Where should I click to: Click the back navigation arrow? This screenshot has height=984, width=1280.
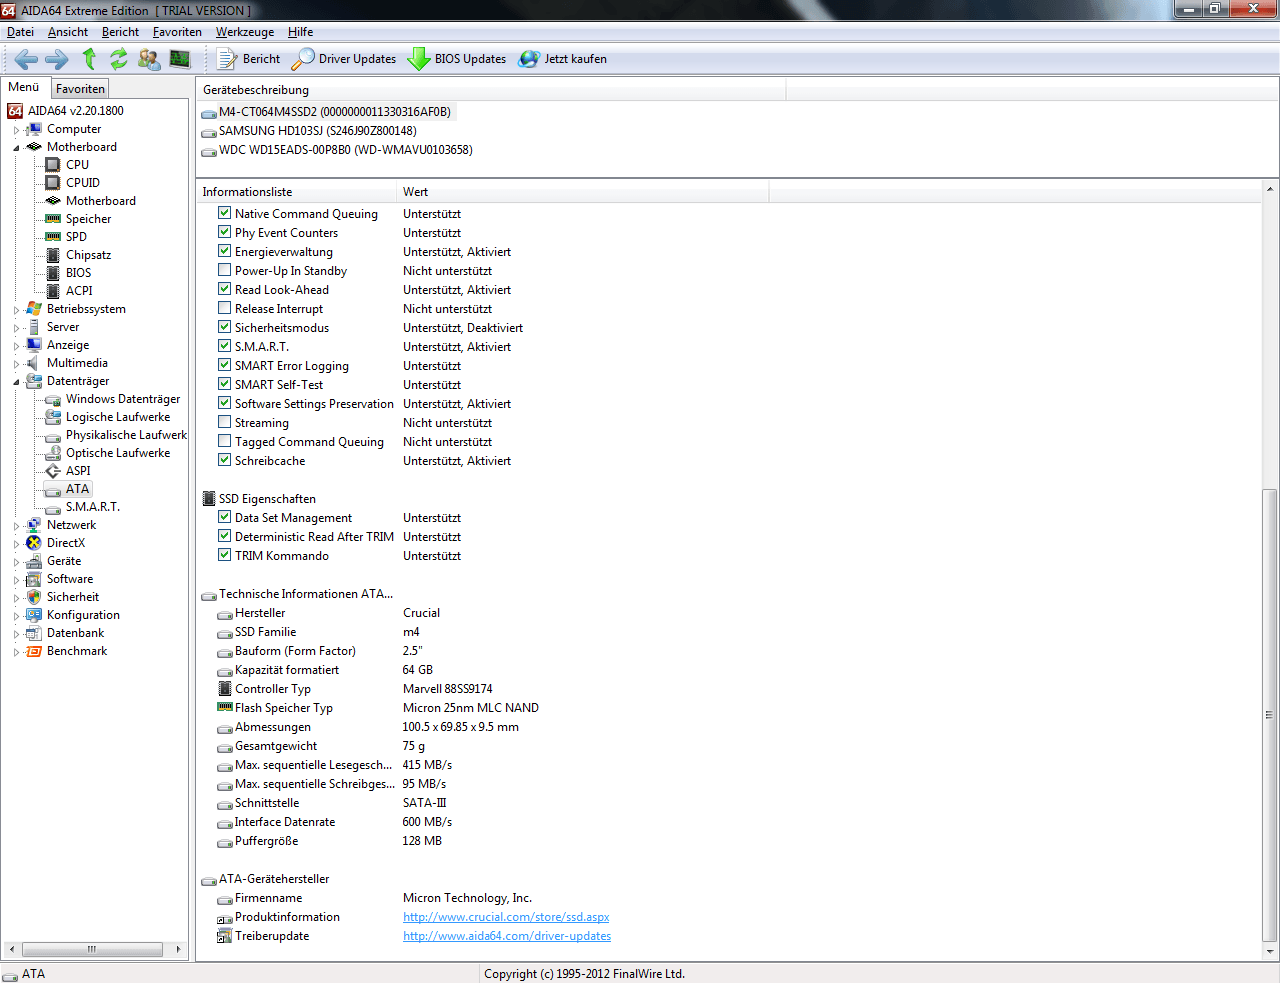[x=27, y=59]
